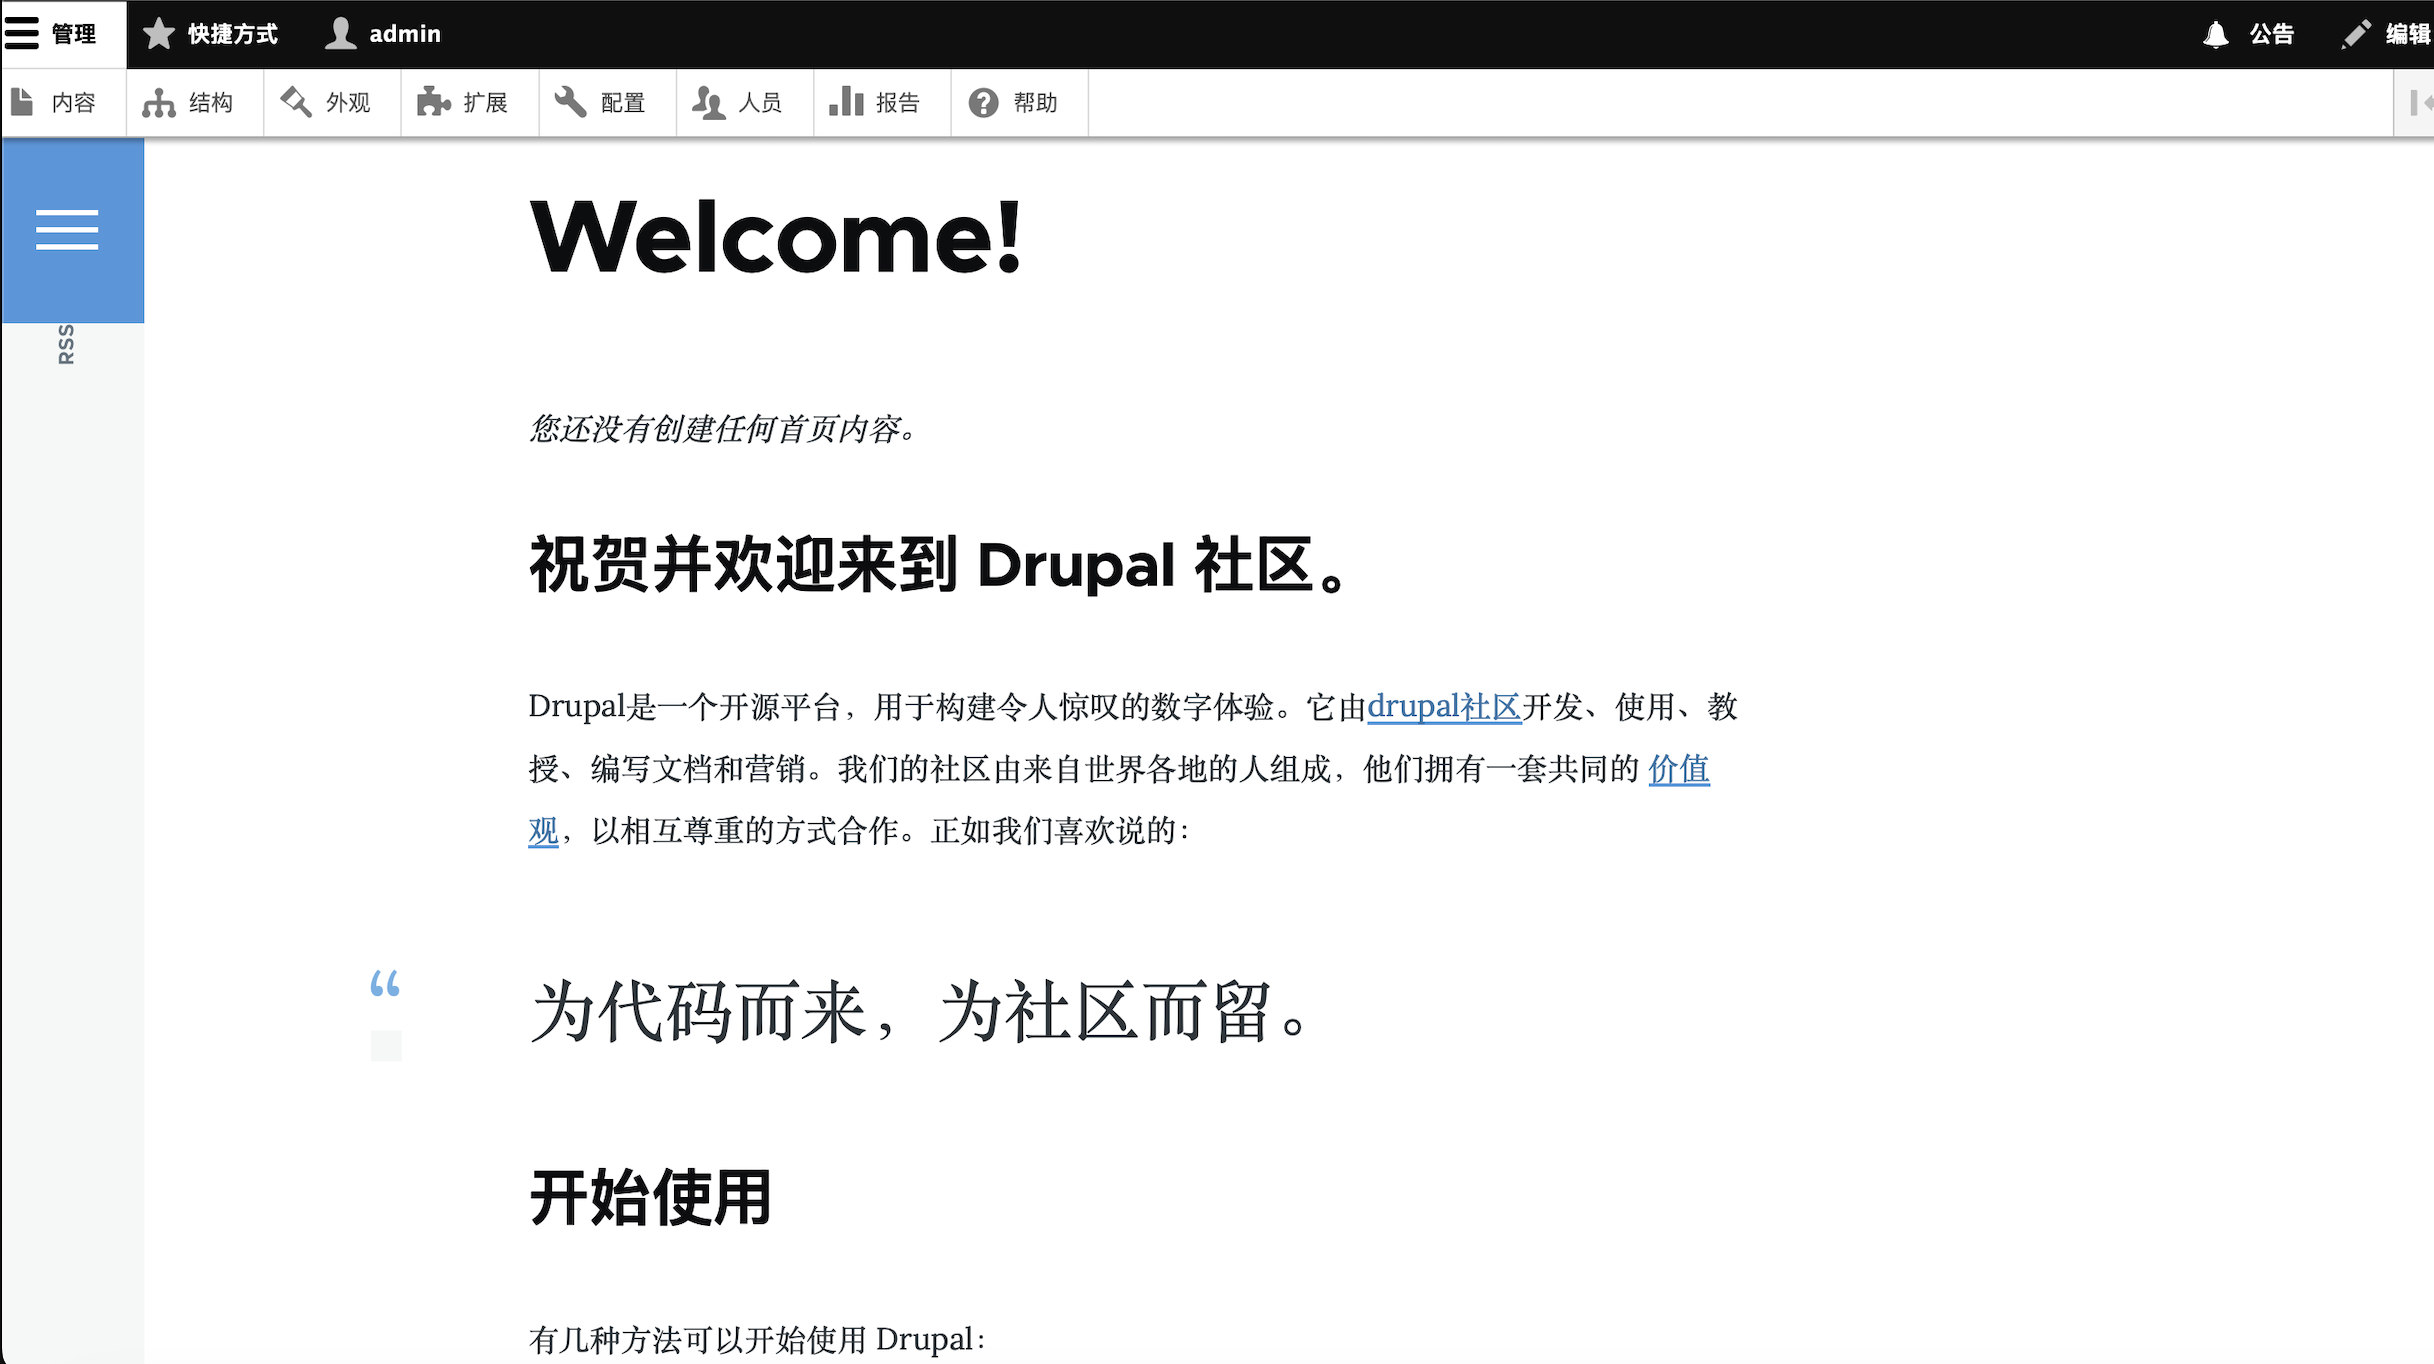Viewport: 2434px width, 1364px height.
Task: Open the 快捷方式 shortcuts star menu
Action: point(211,34)
